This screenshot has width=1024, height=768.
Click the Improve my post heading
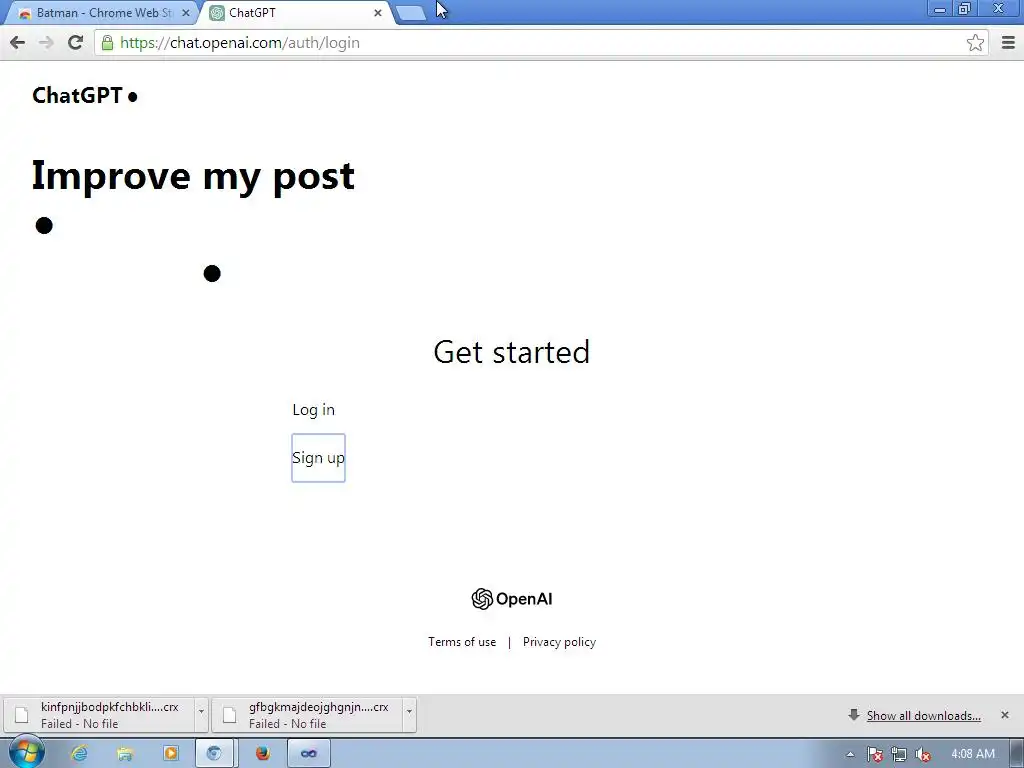(x=193, y=176)
